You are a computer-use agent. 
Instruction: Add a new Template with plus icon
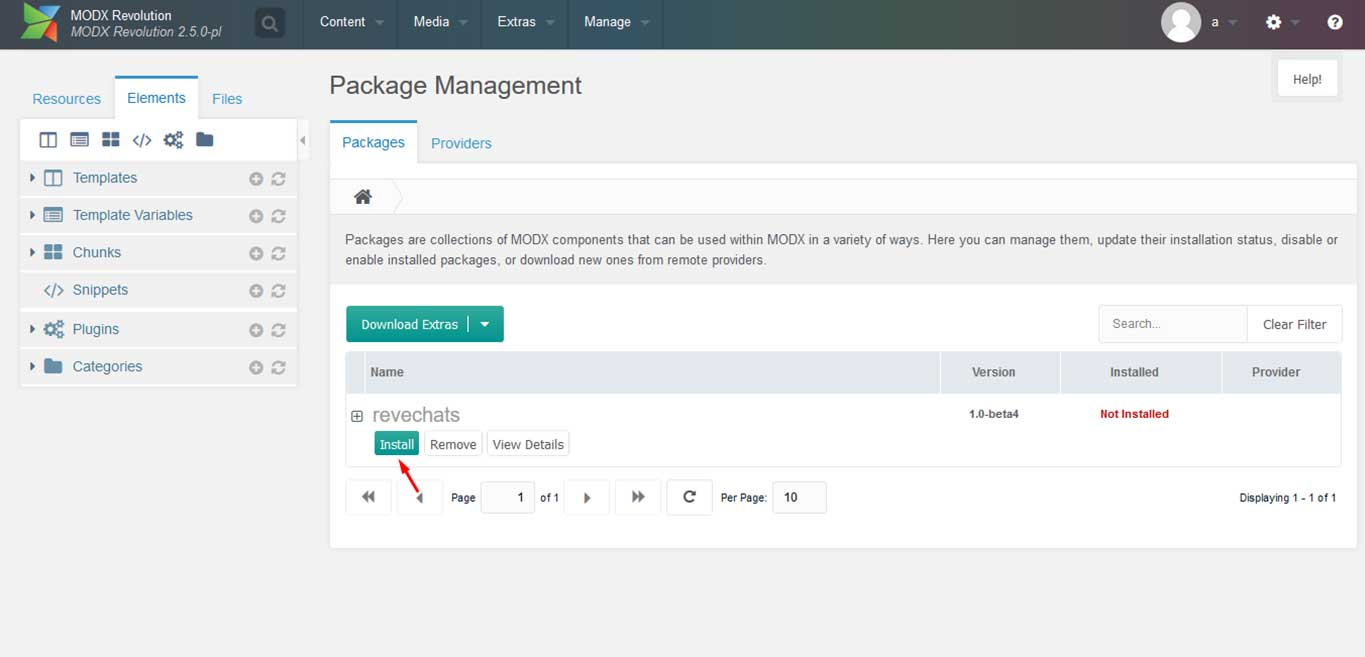(256, 179)
